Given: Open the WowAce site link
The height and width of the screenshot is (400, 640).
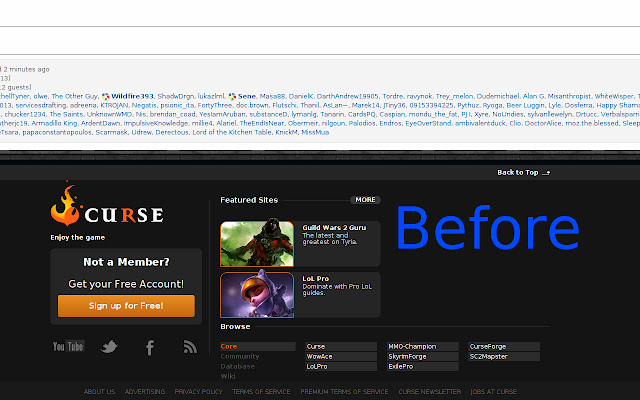Looking at the screenshot, I should (341, 356).
